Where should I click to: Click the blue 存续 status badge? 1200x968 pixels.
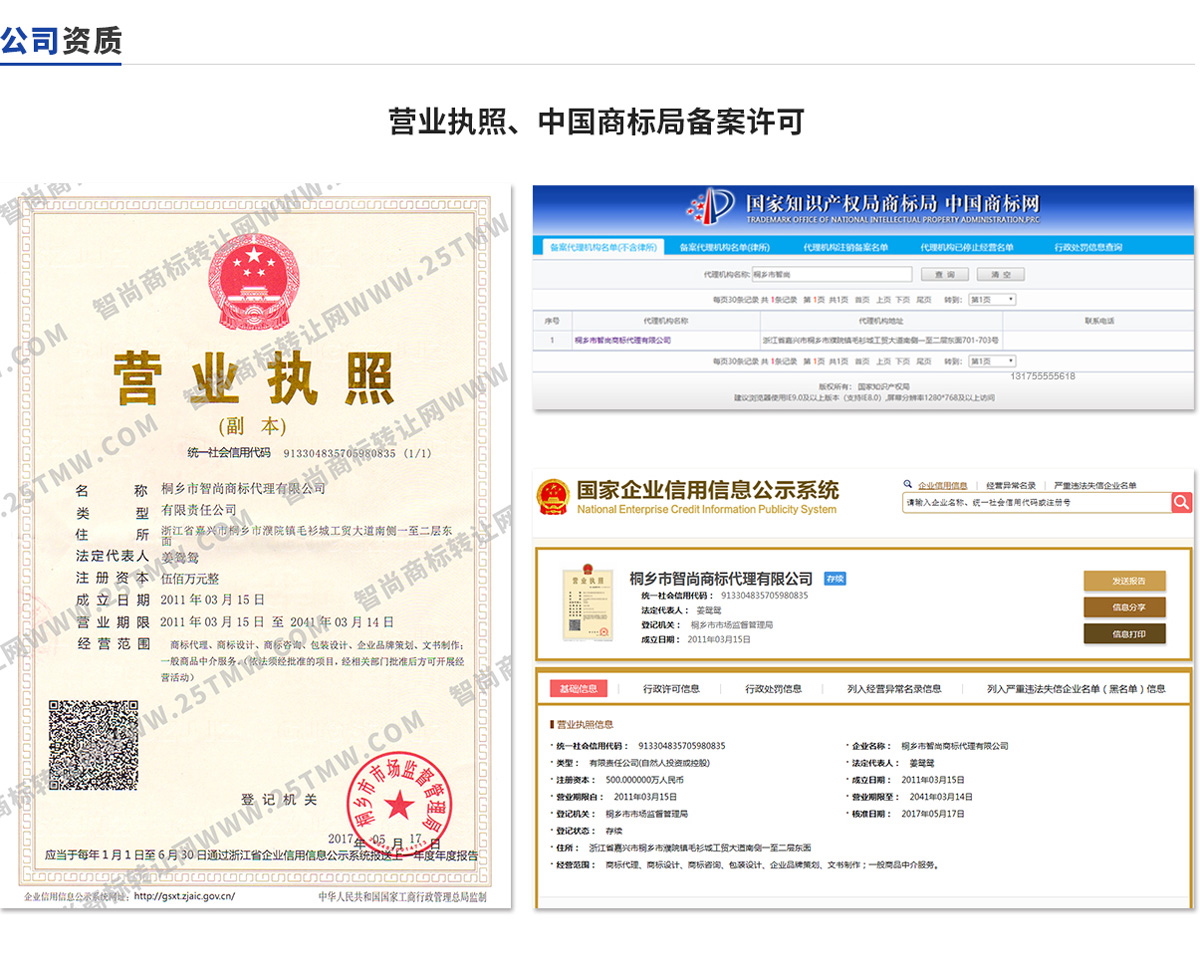coord(834,579)
